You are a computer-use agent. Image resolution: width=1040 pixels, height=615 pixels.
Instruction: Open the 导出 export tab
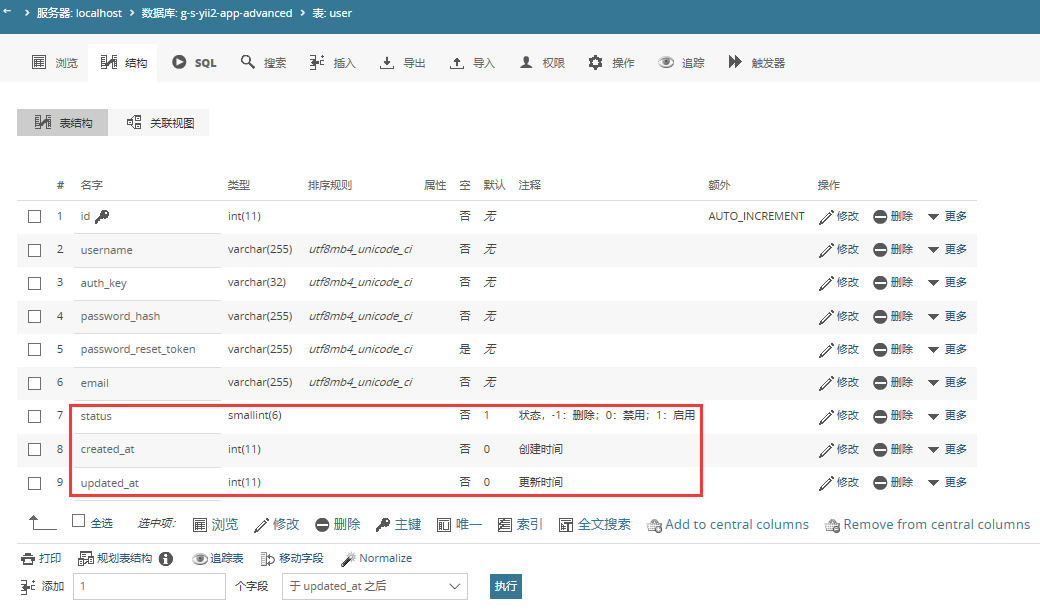[x=403, y=63]
